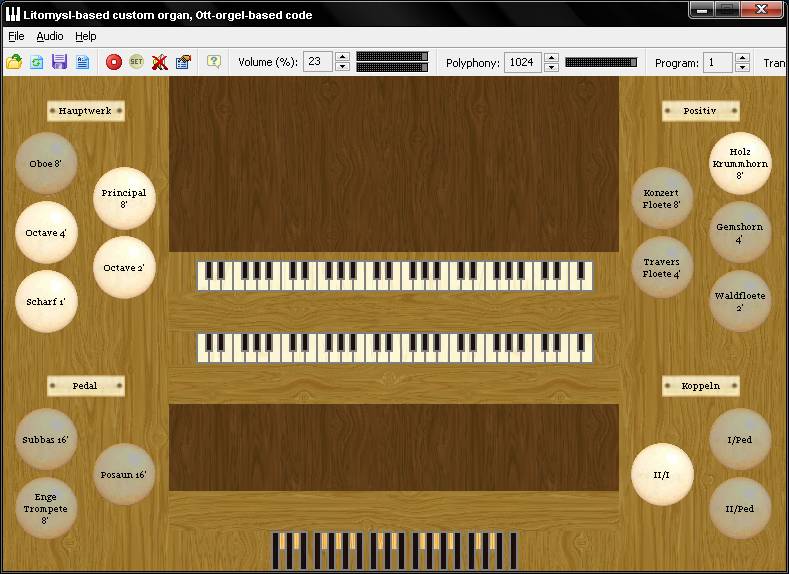Toggle the Oboe 8' stop
Screen dimensions: 789x574
46,163
